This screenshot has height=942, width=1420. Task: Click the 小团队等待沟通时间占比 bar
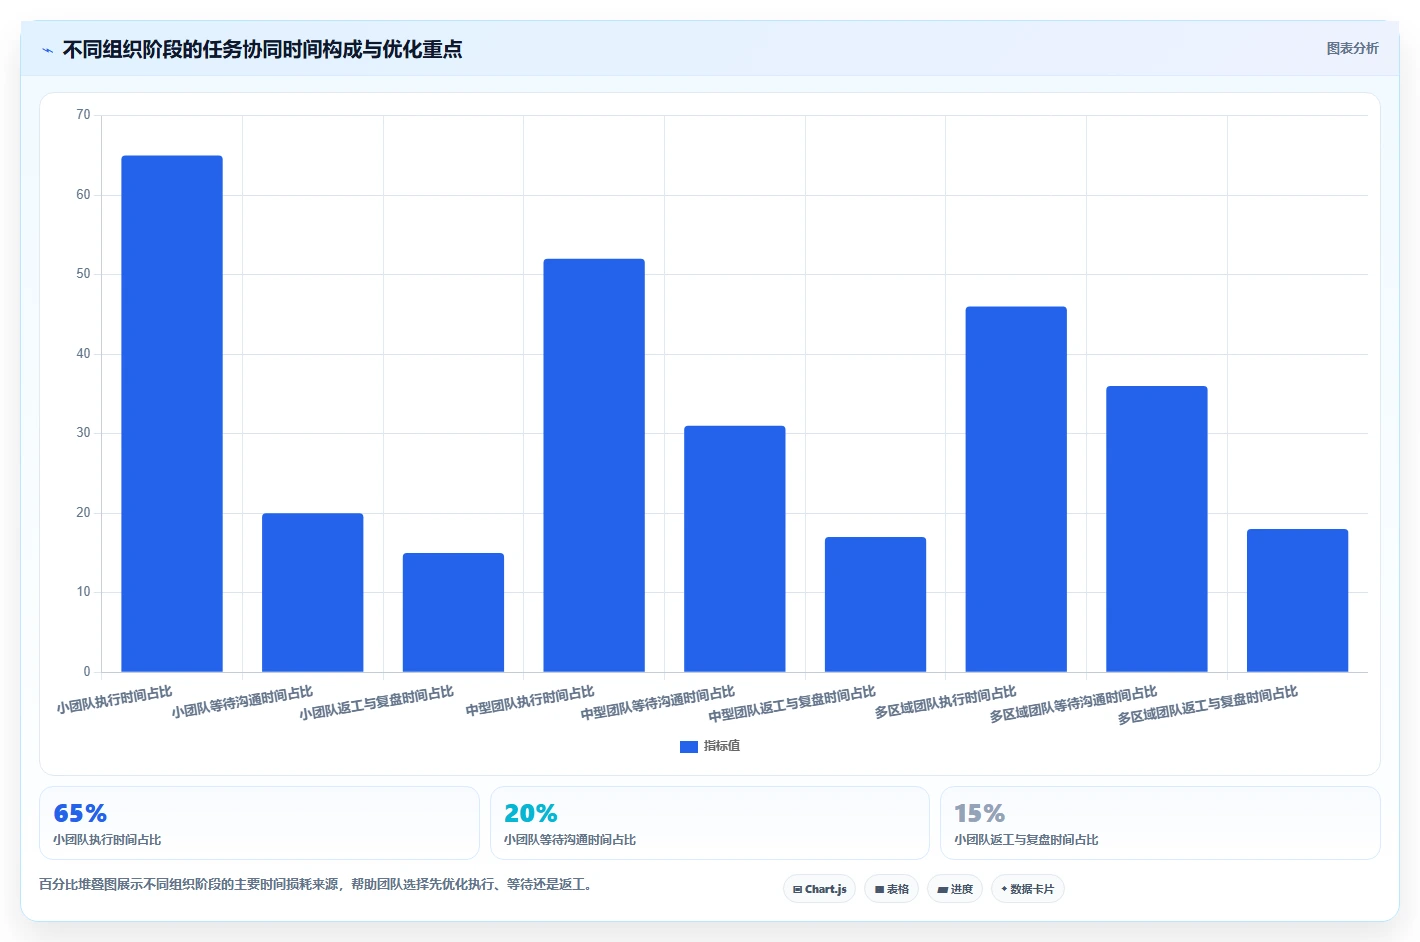[x=313, y=592]
